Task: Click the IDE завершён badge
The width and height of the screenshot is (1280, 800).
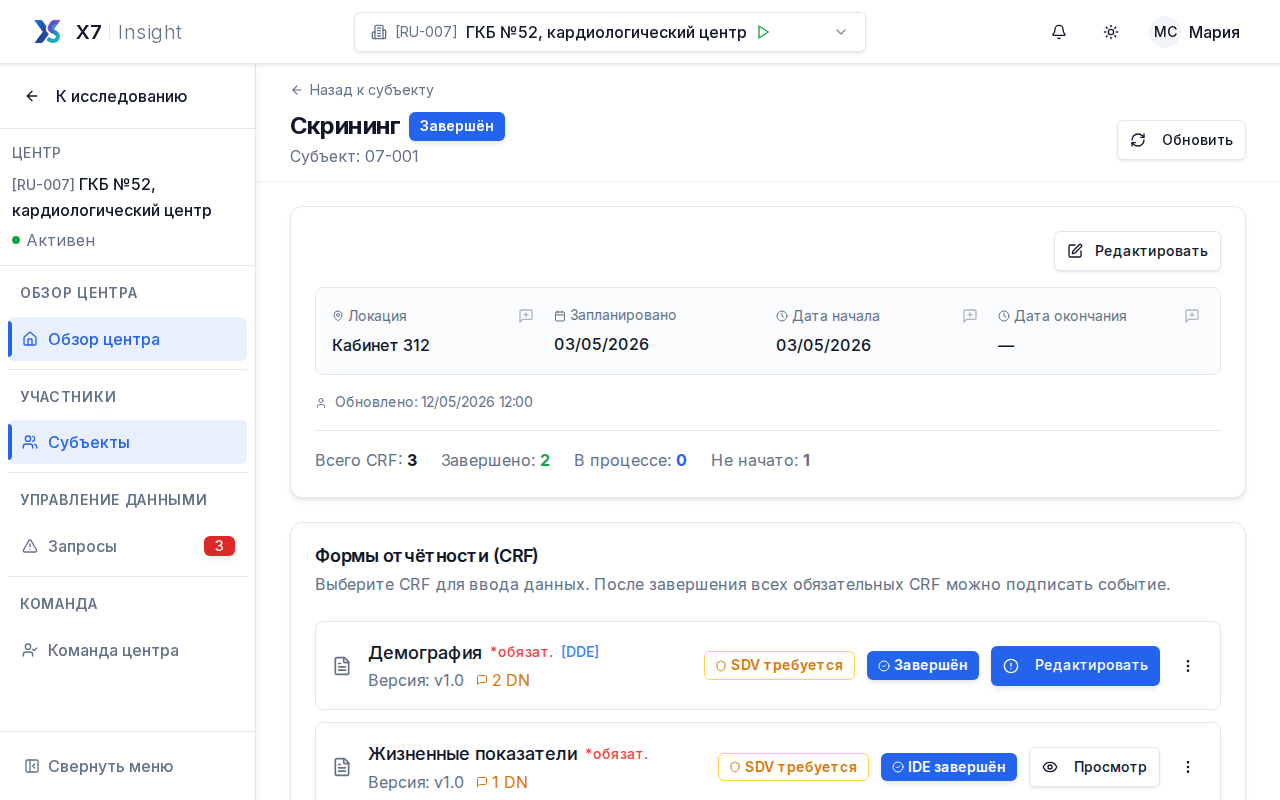Action: point(949,767)
